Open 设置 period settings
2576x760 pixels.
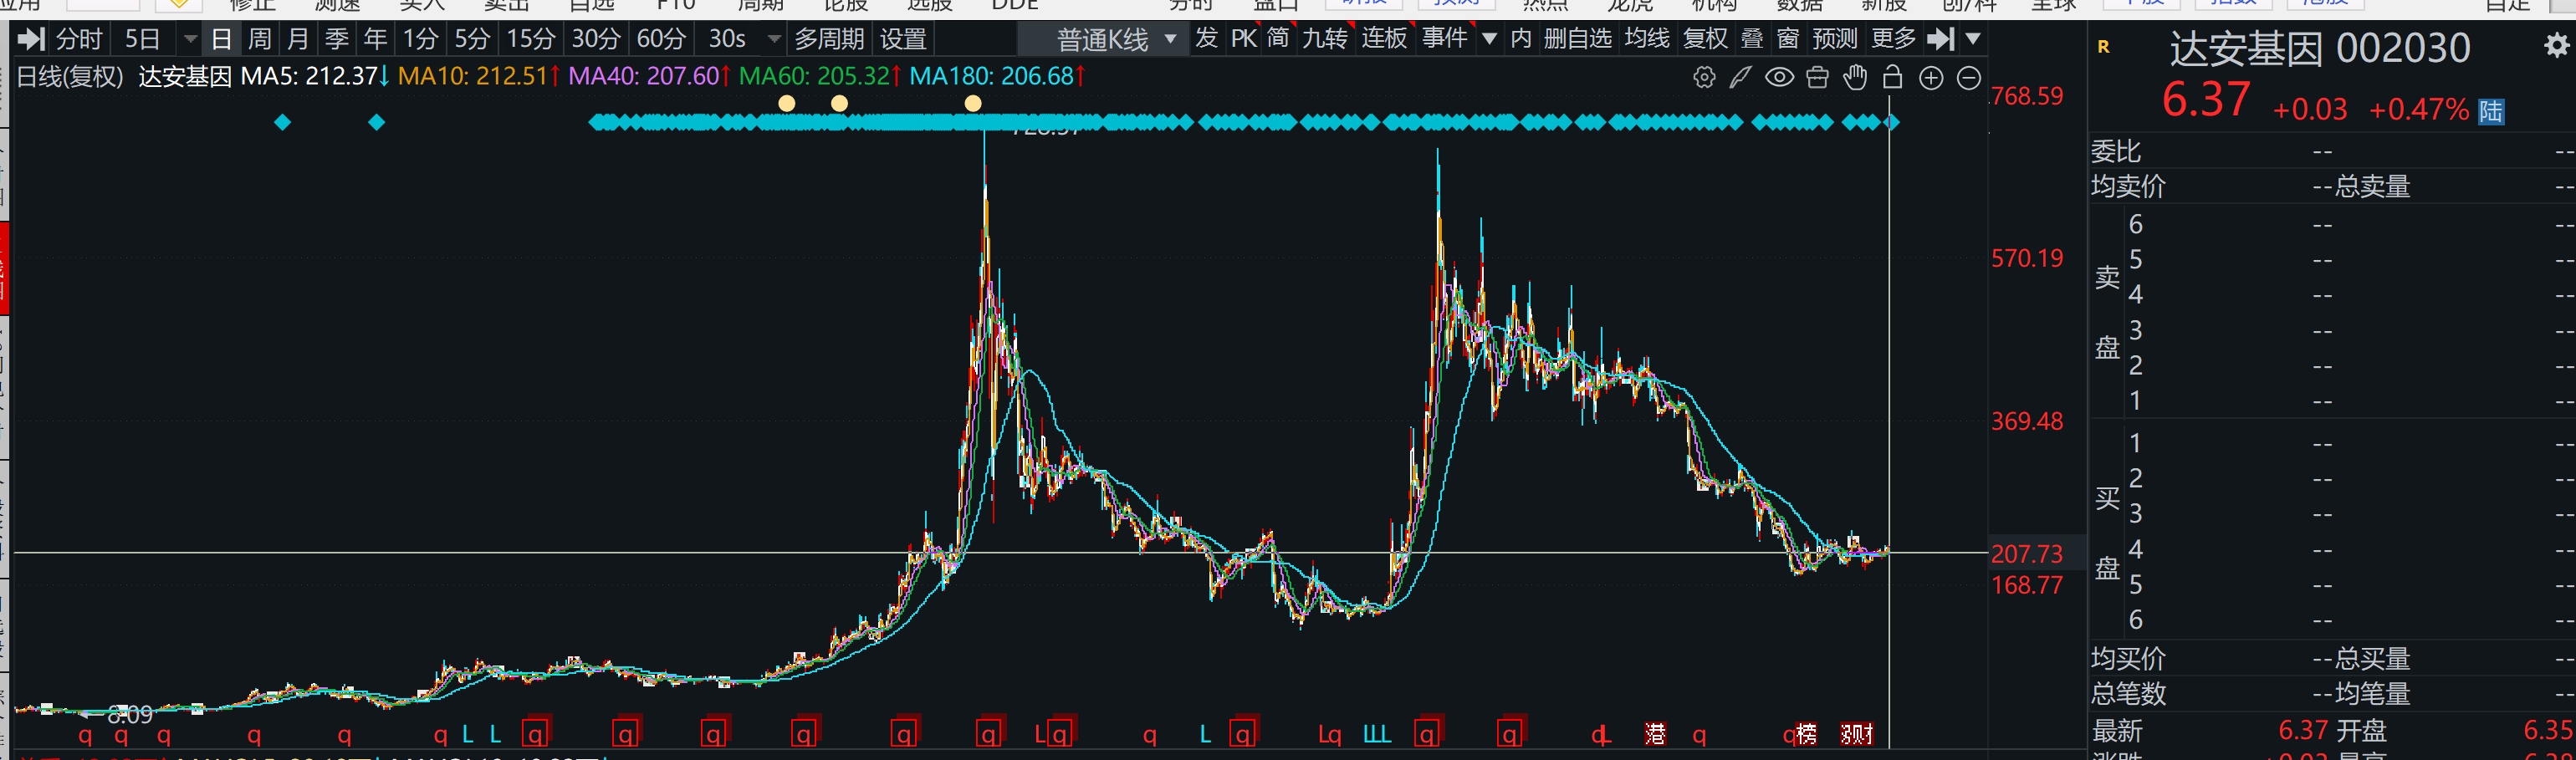(904, 39)
